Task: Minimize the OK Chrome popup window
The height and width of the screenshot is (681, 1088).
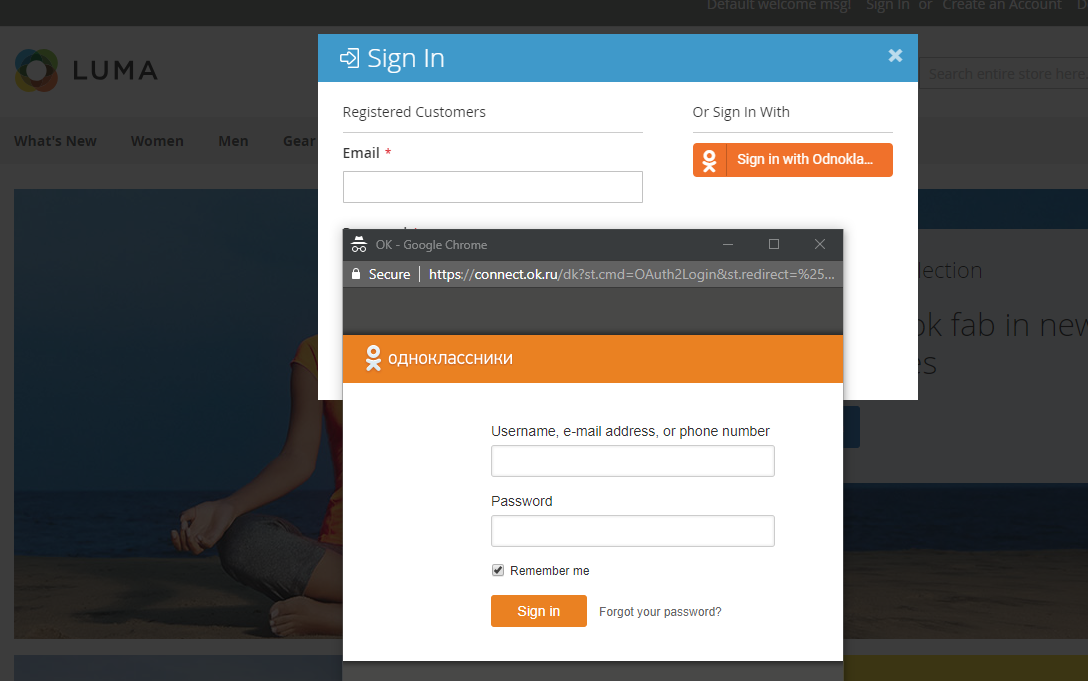Action: click(728, 245)
